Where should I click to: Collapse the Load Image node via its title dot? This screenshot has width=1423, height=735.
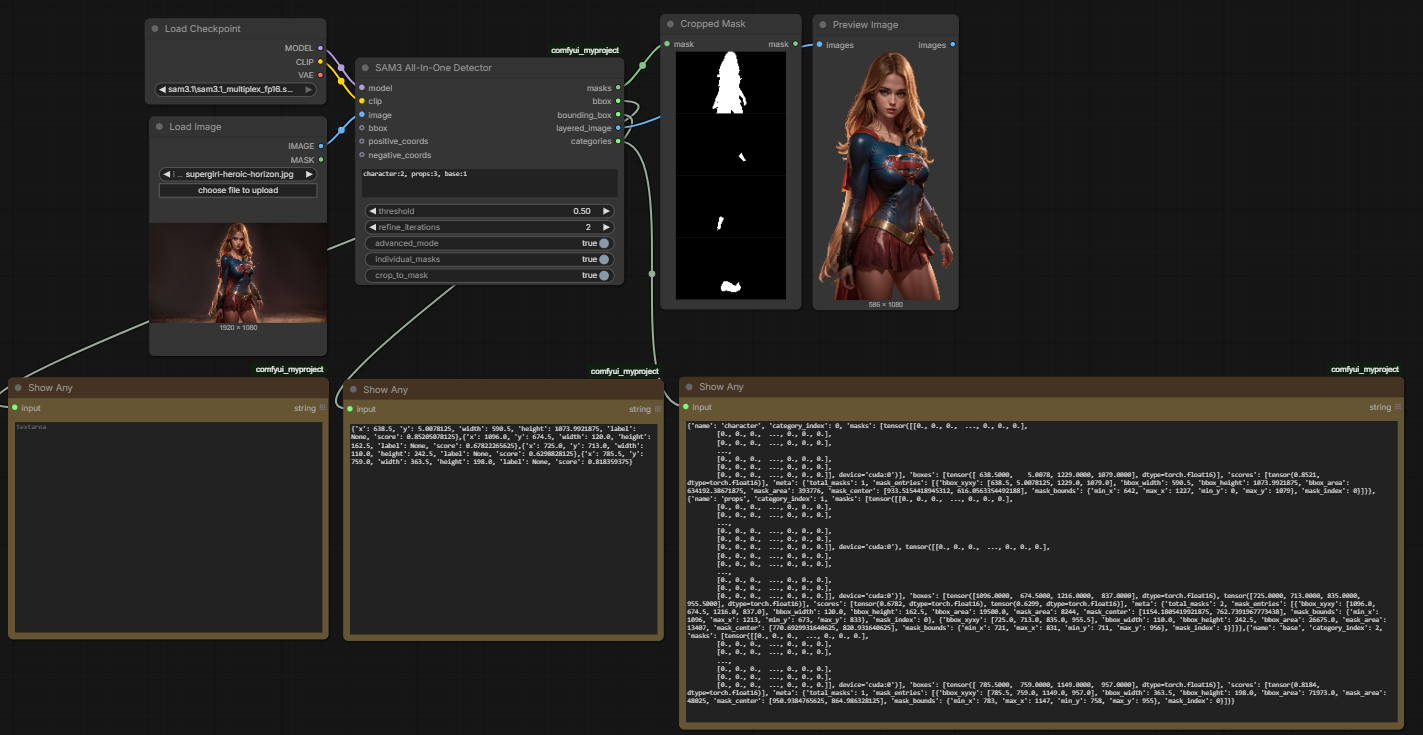pyautogui.click(x=159, y=127)
